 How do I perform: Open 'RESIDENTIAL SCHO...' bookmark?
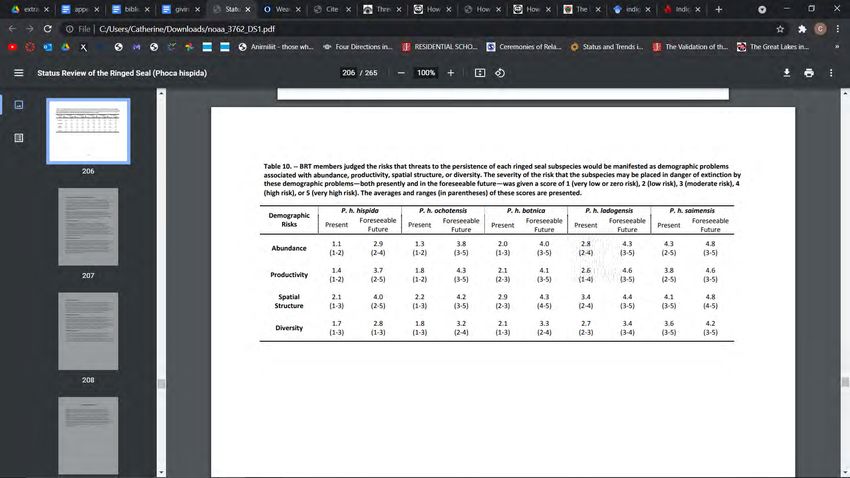coord(440,47)
